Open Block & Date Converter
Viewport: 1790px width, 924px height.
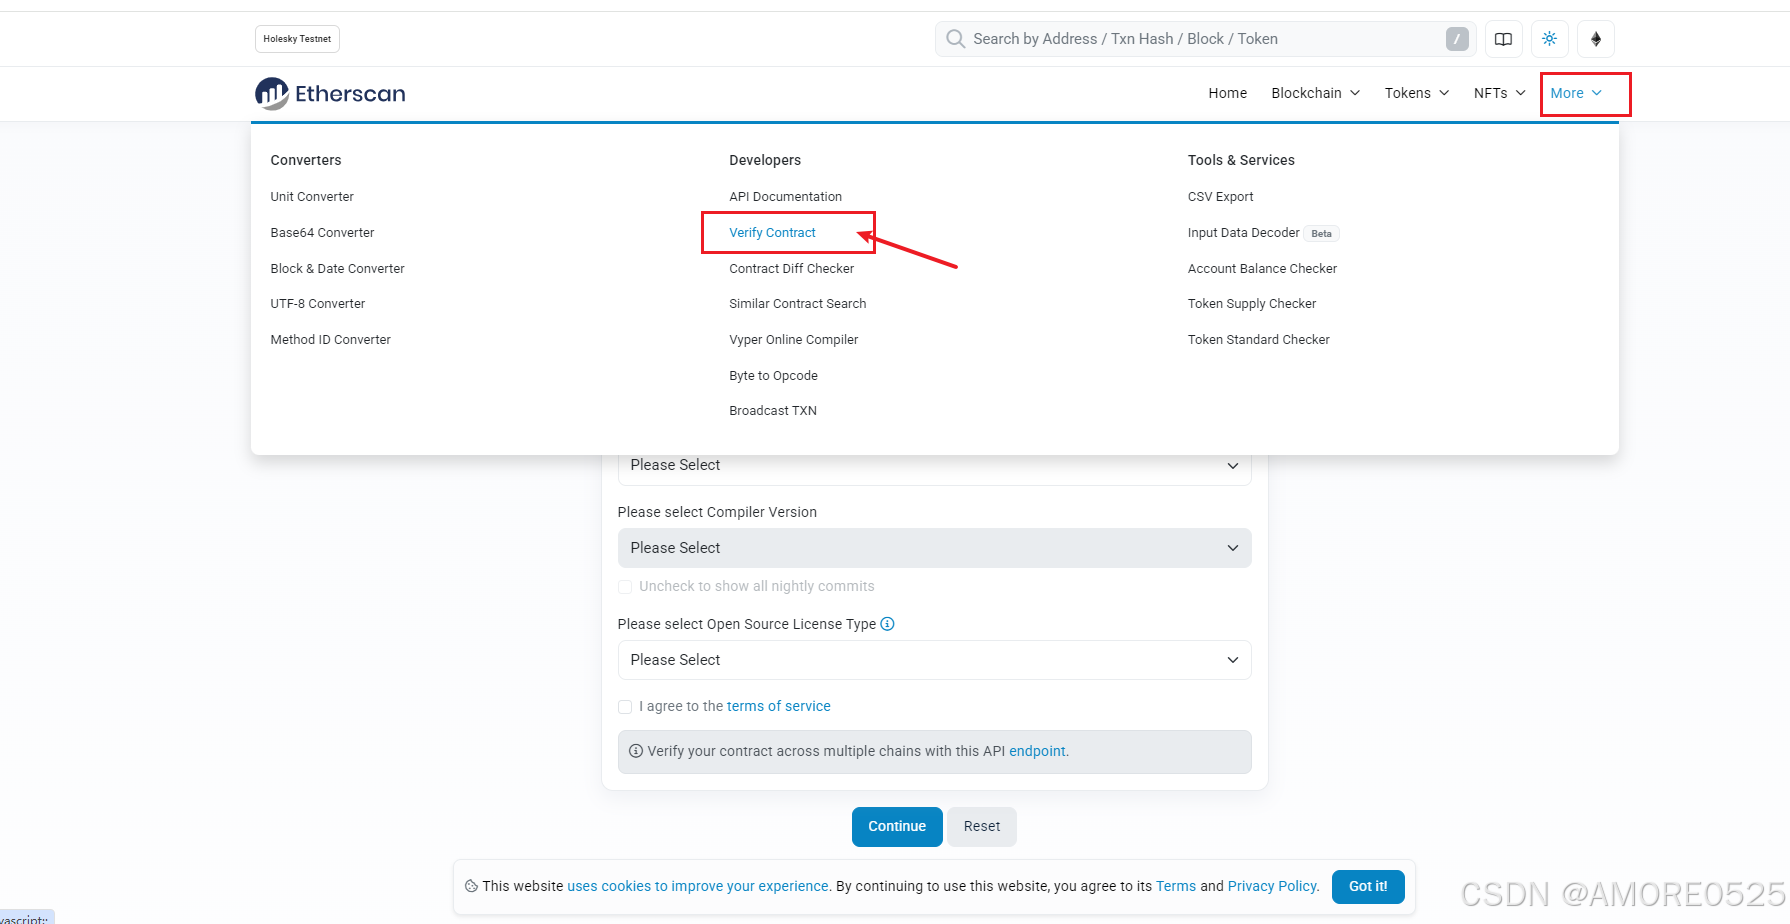click(337, 269)
